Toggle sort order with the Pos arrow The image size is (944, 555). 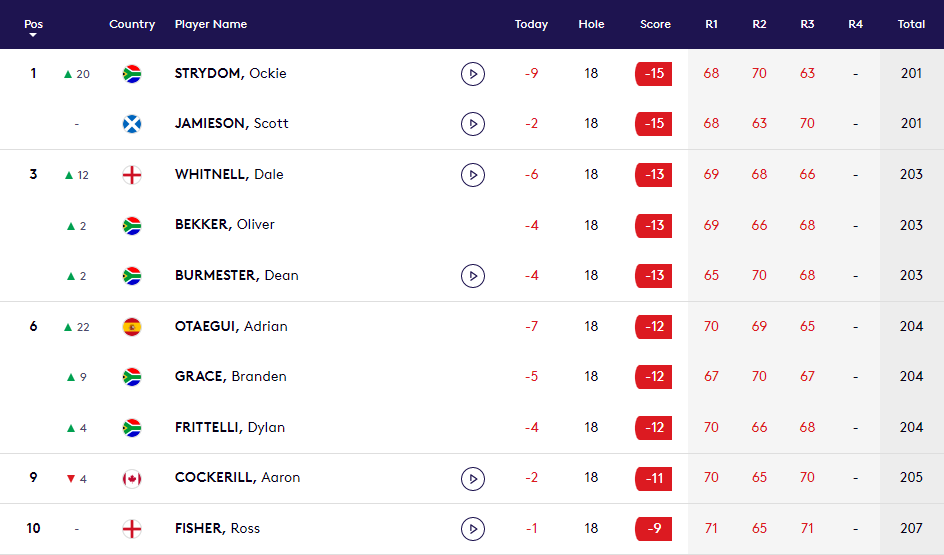(33, 35)
